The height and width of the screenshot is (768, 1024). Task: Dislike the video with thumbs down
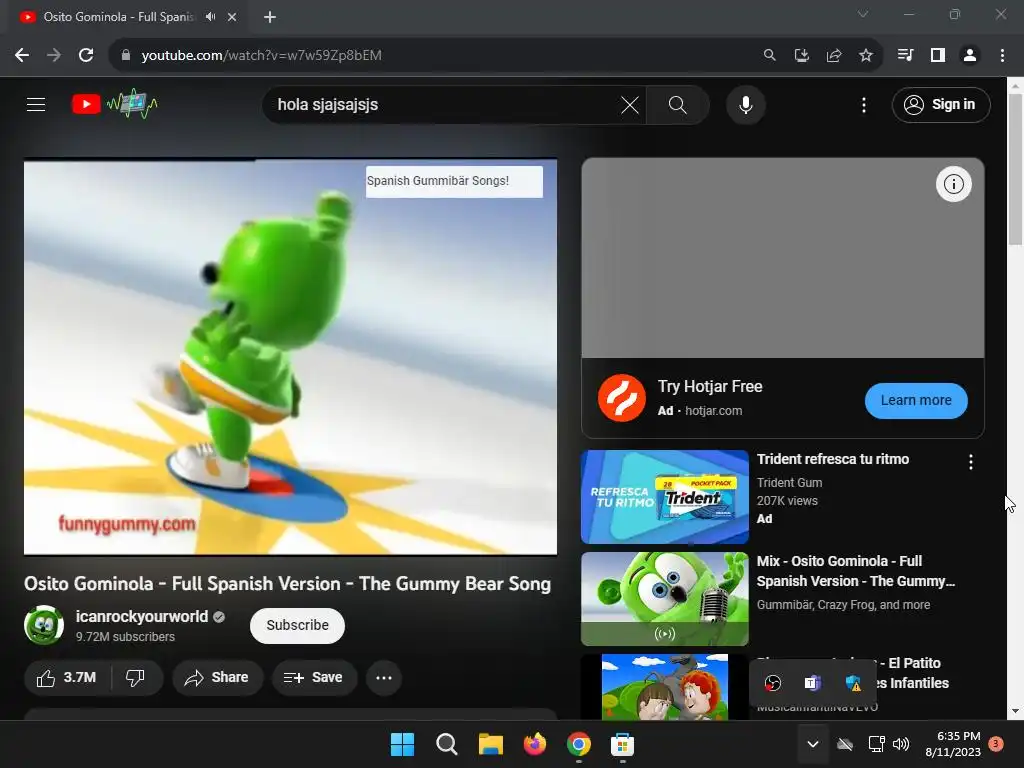136,678
